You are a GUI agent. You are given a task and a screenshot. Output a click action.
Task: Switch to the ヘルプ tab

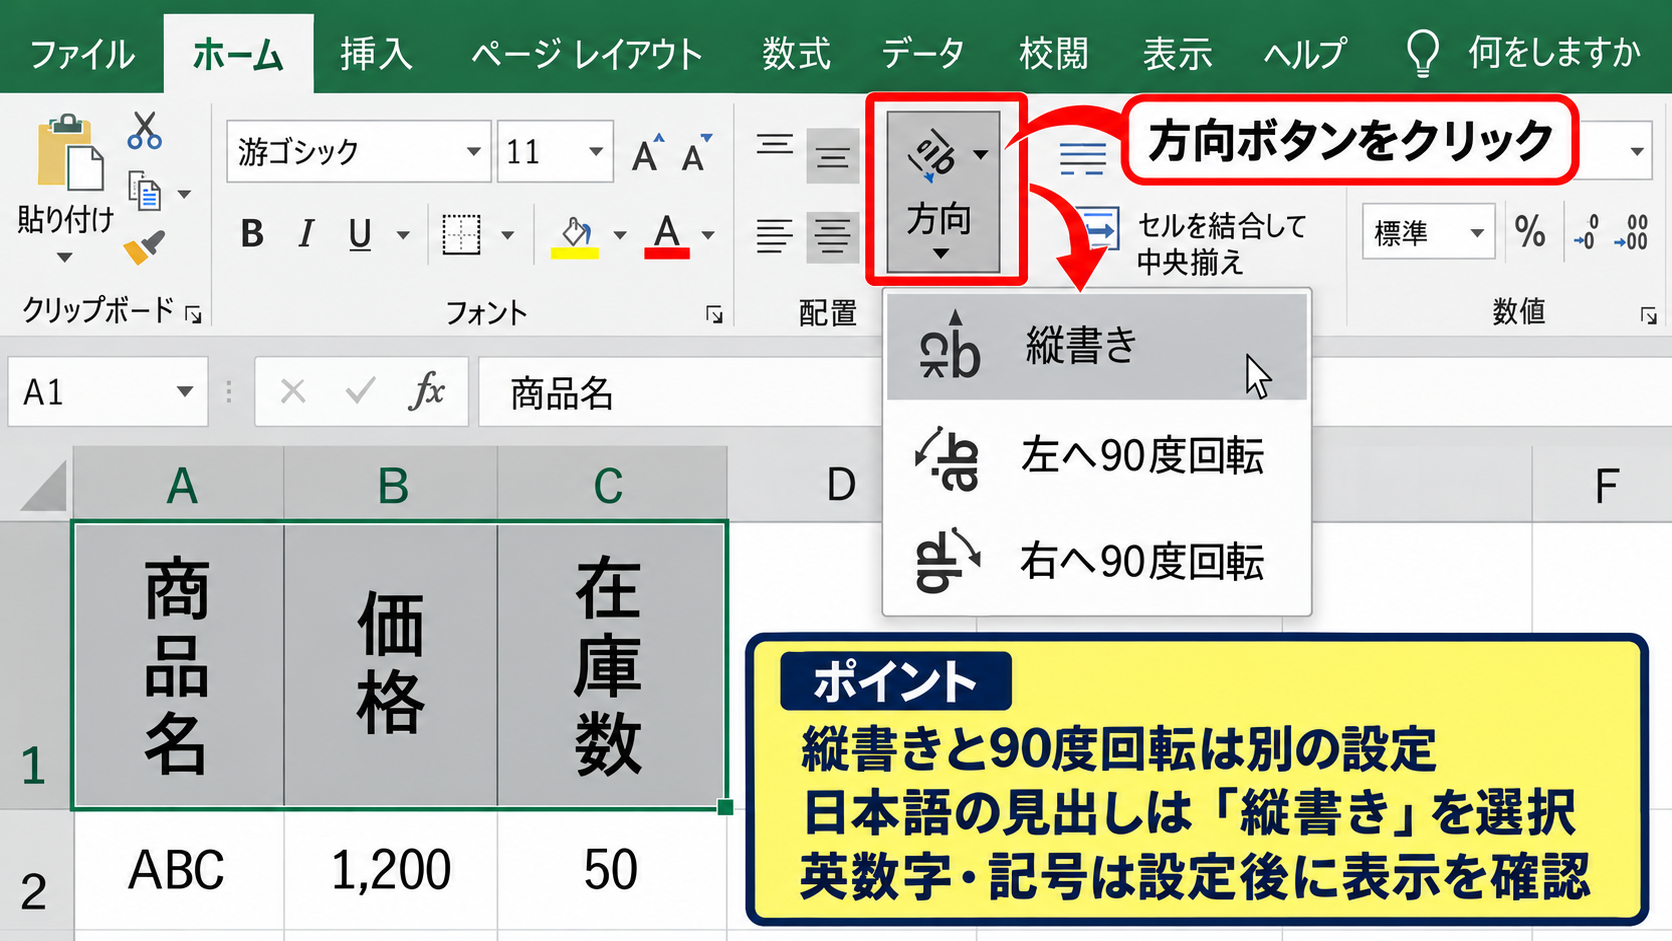click(1305, 53)
